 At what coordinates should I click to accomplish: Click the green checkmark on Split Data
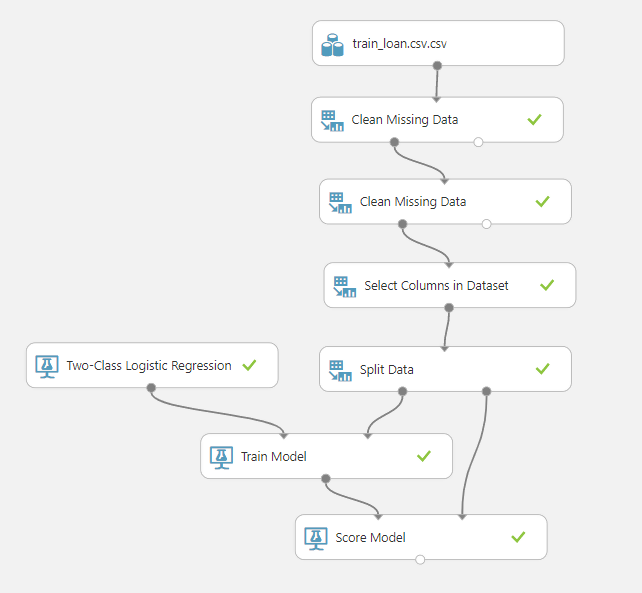(542, 369)
